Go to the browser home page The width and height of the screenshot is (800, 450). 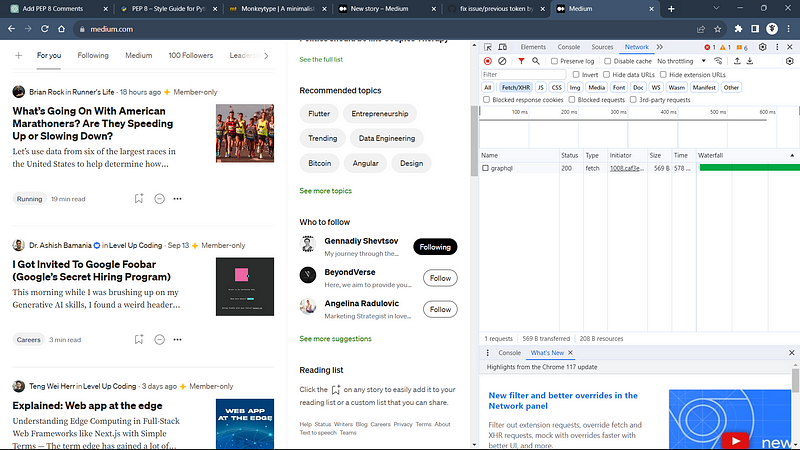[x=61, y=29]
